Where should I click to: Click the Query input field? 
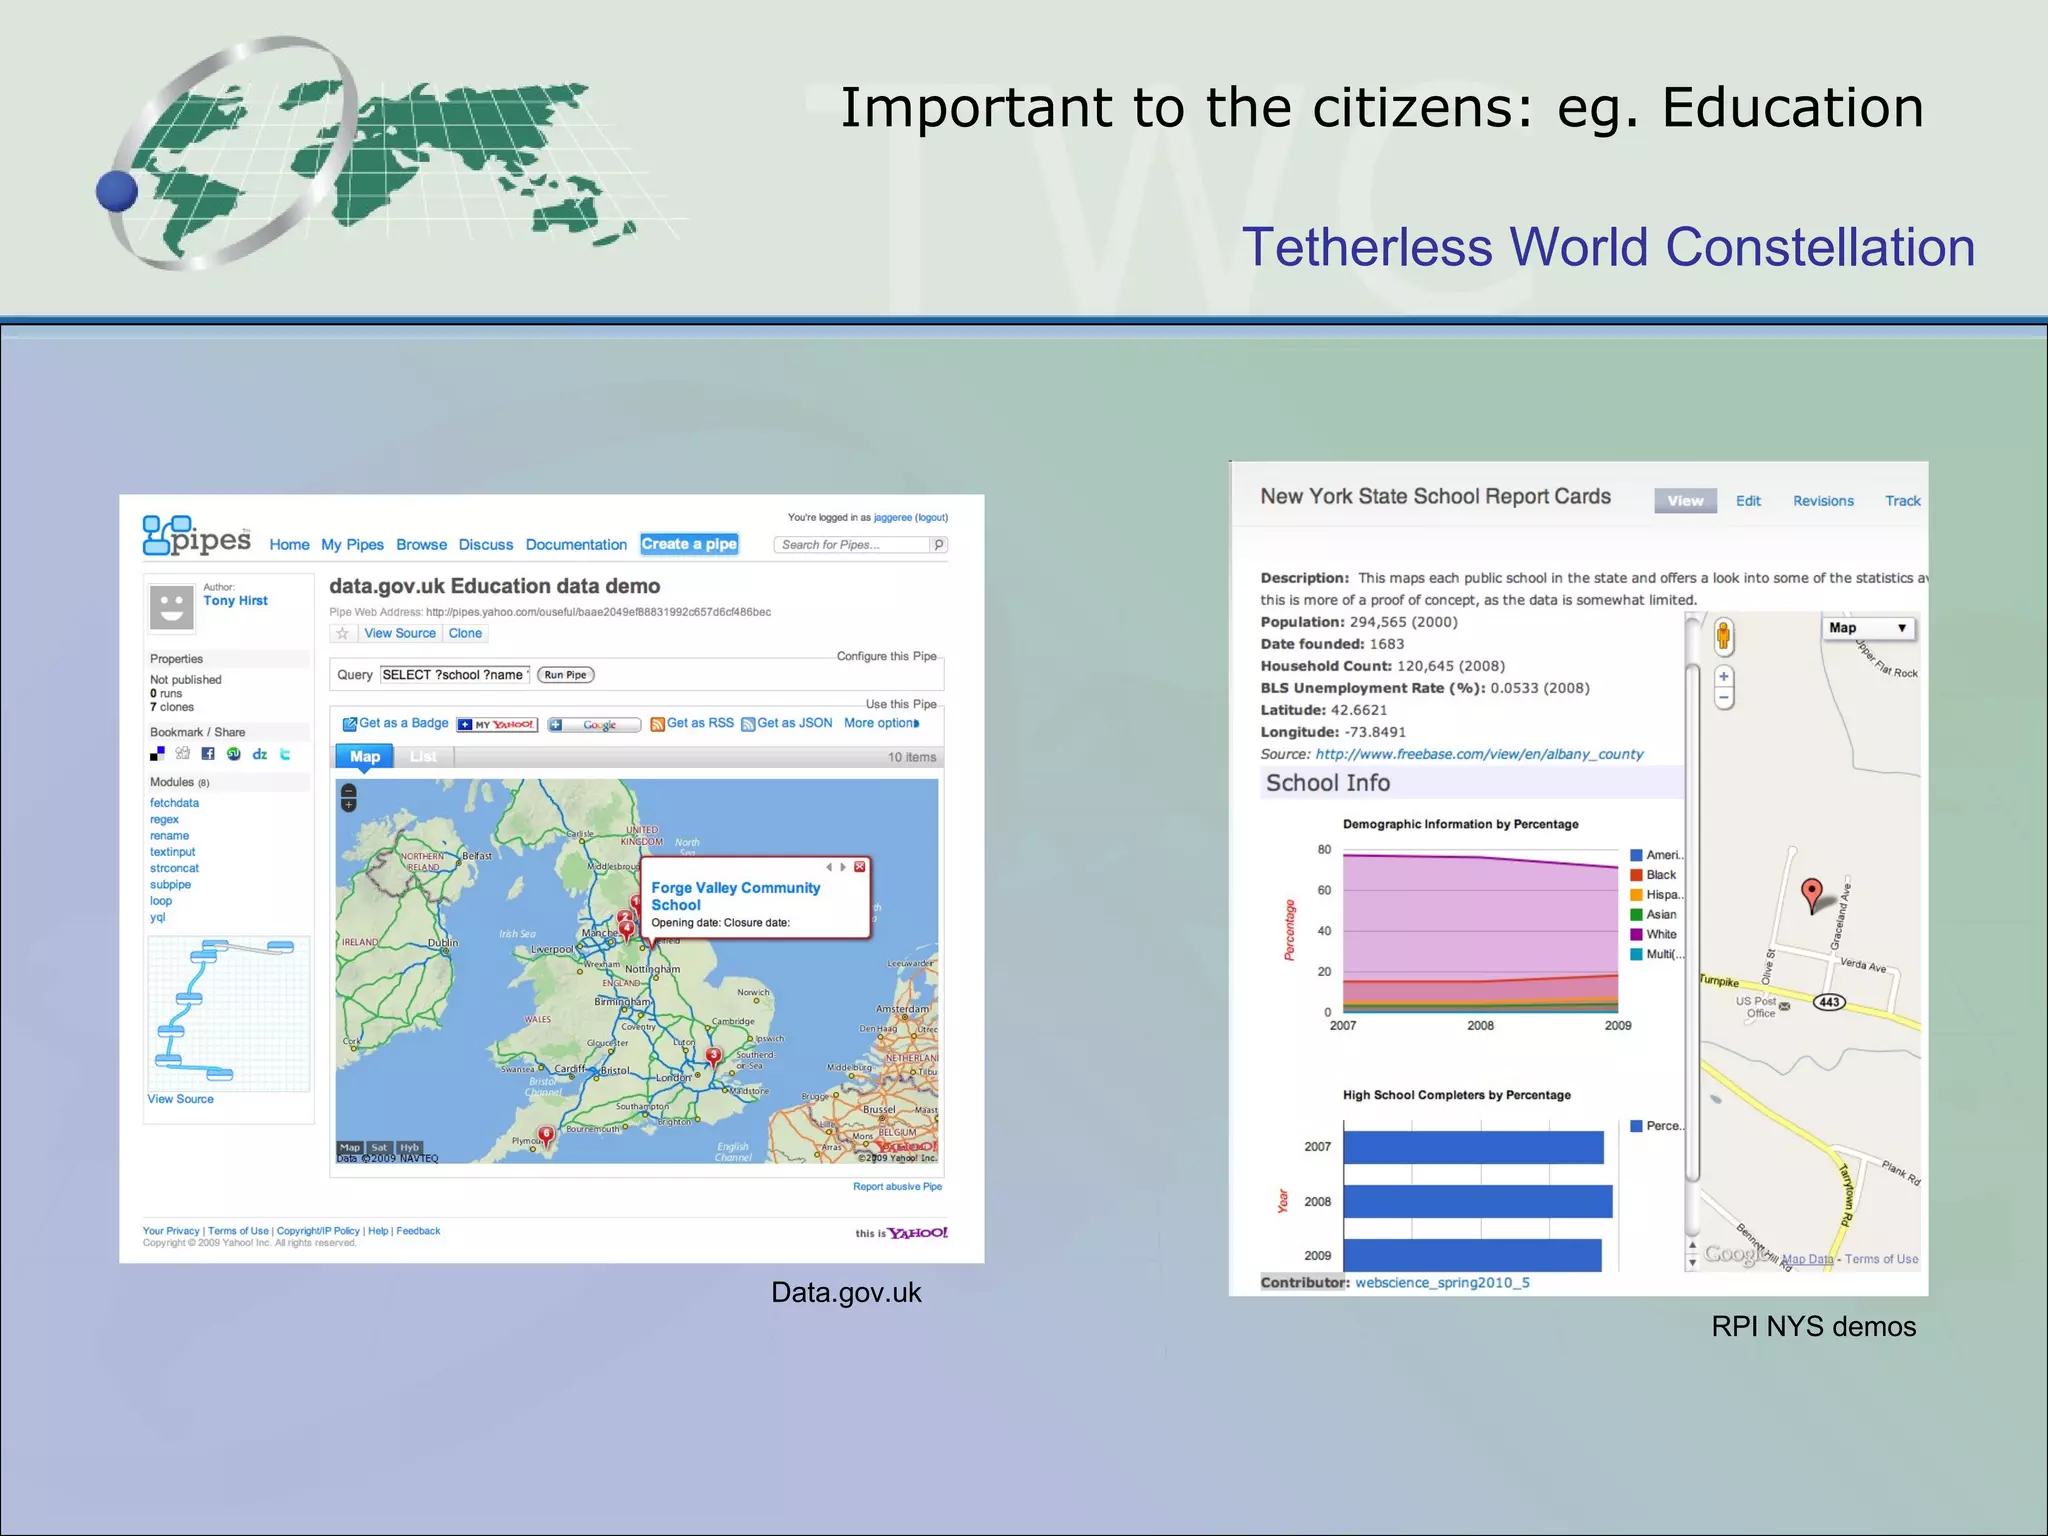click(x=454, y=675)
